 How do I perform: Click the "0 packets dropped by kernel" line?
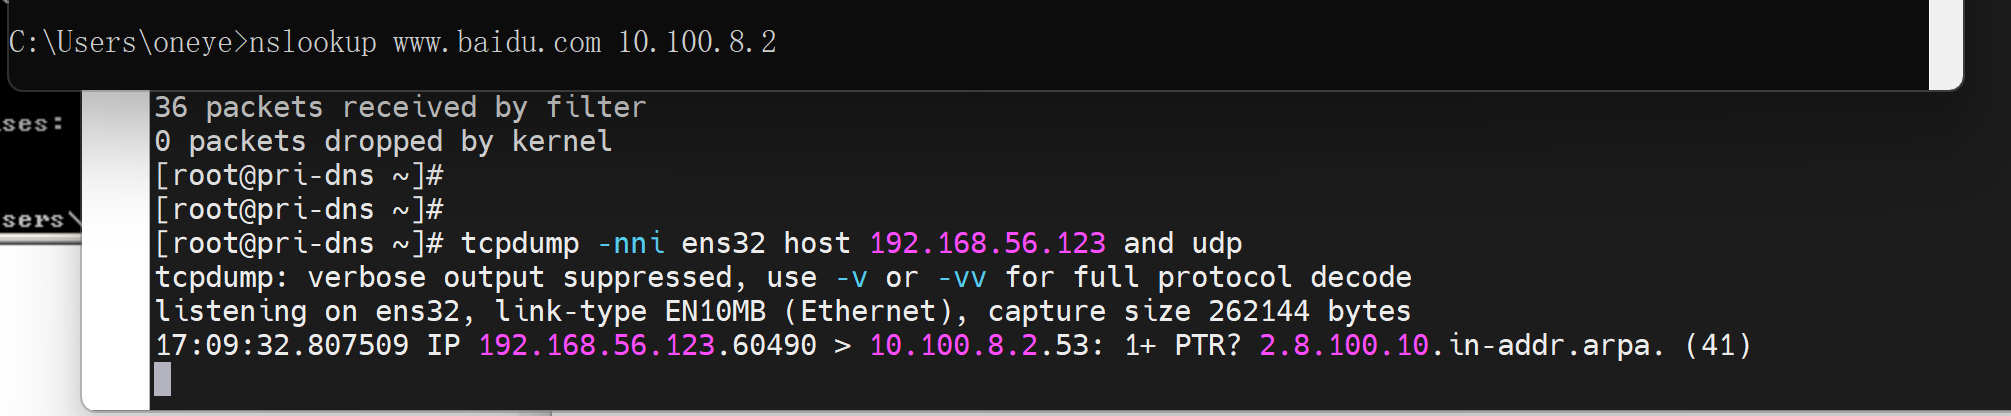tap(383, 142)
